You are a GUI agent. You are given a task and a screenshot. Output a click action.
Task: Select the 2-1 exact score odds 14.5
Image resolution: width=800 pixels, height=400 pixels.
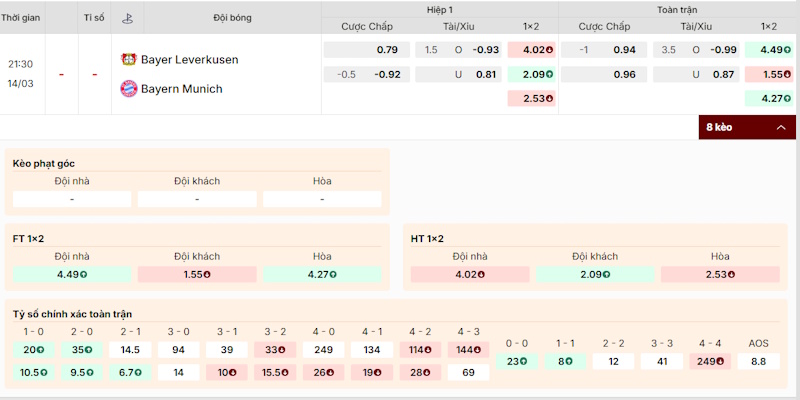130,350
